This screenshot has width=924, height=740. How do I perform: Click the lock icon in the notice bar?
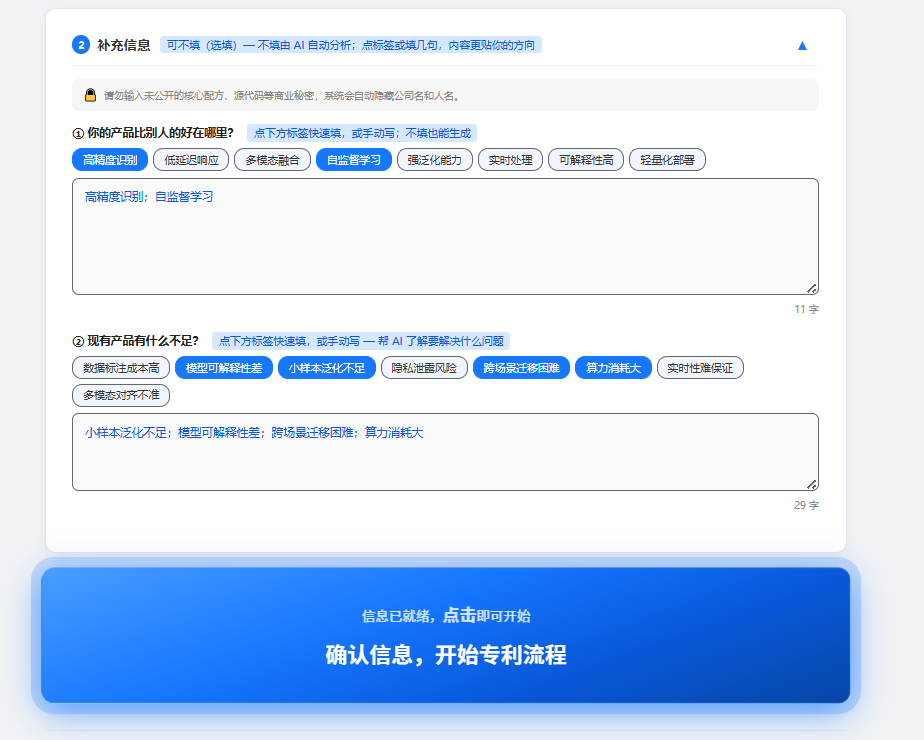(x=90, y=95)
